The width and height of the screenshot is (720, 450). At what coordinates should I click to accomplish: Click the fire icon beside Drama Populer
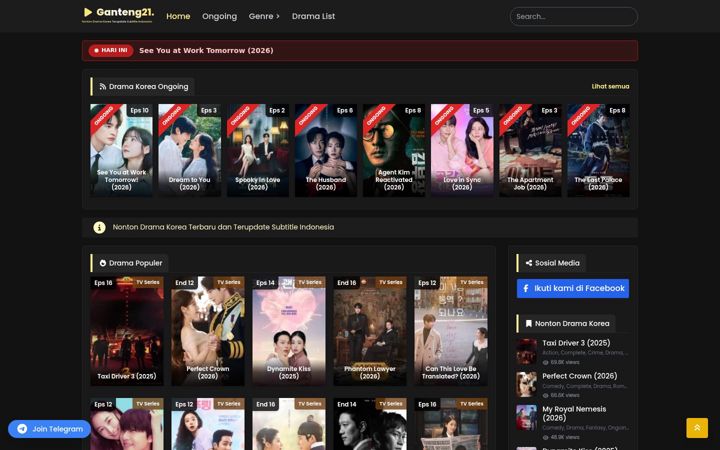pos(103,263)
